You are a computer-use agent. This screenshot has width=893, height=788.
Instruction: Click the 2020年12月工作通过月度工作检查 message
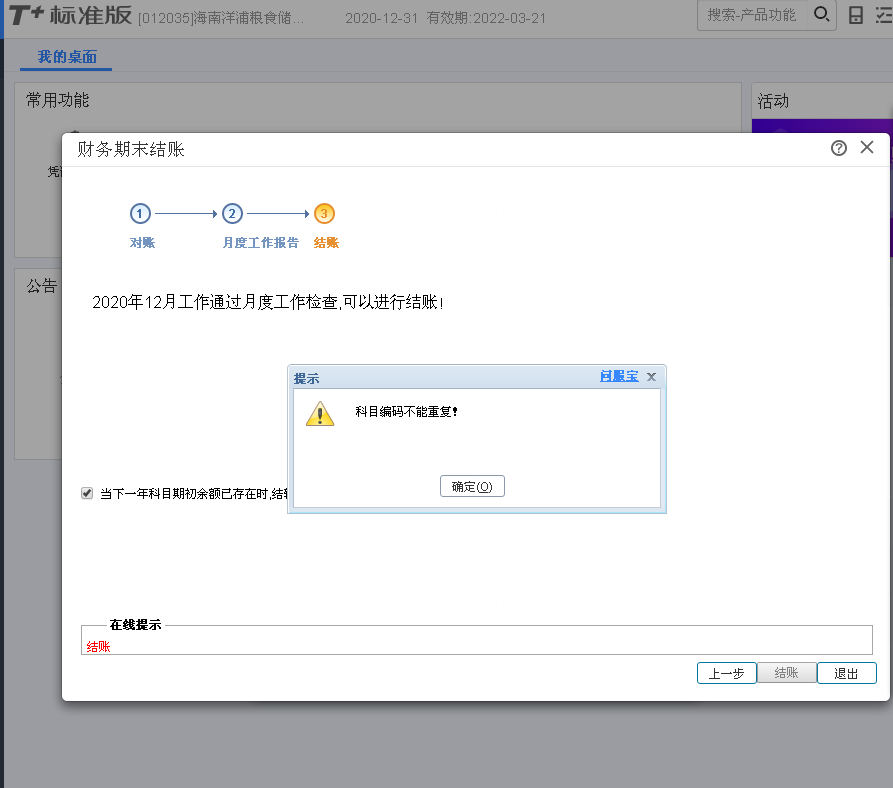268,302
